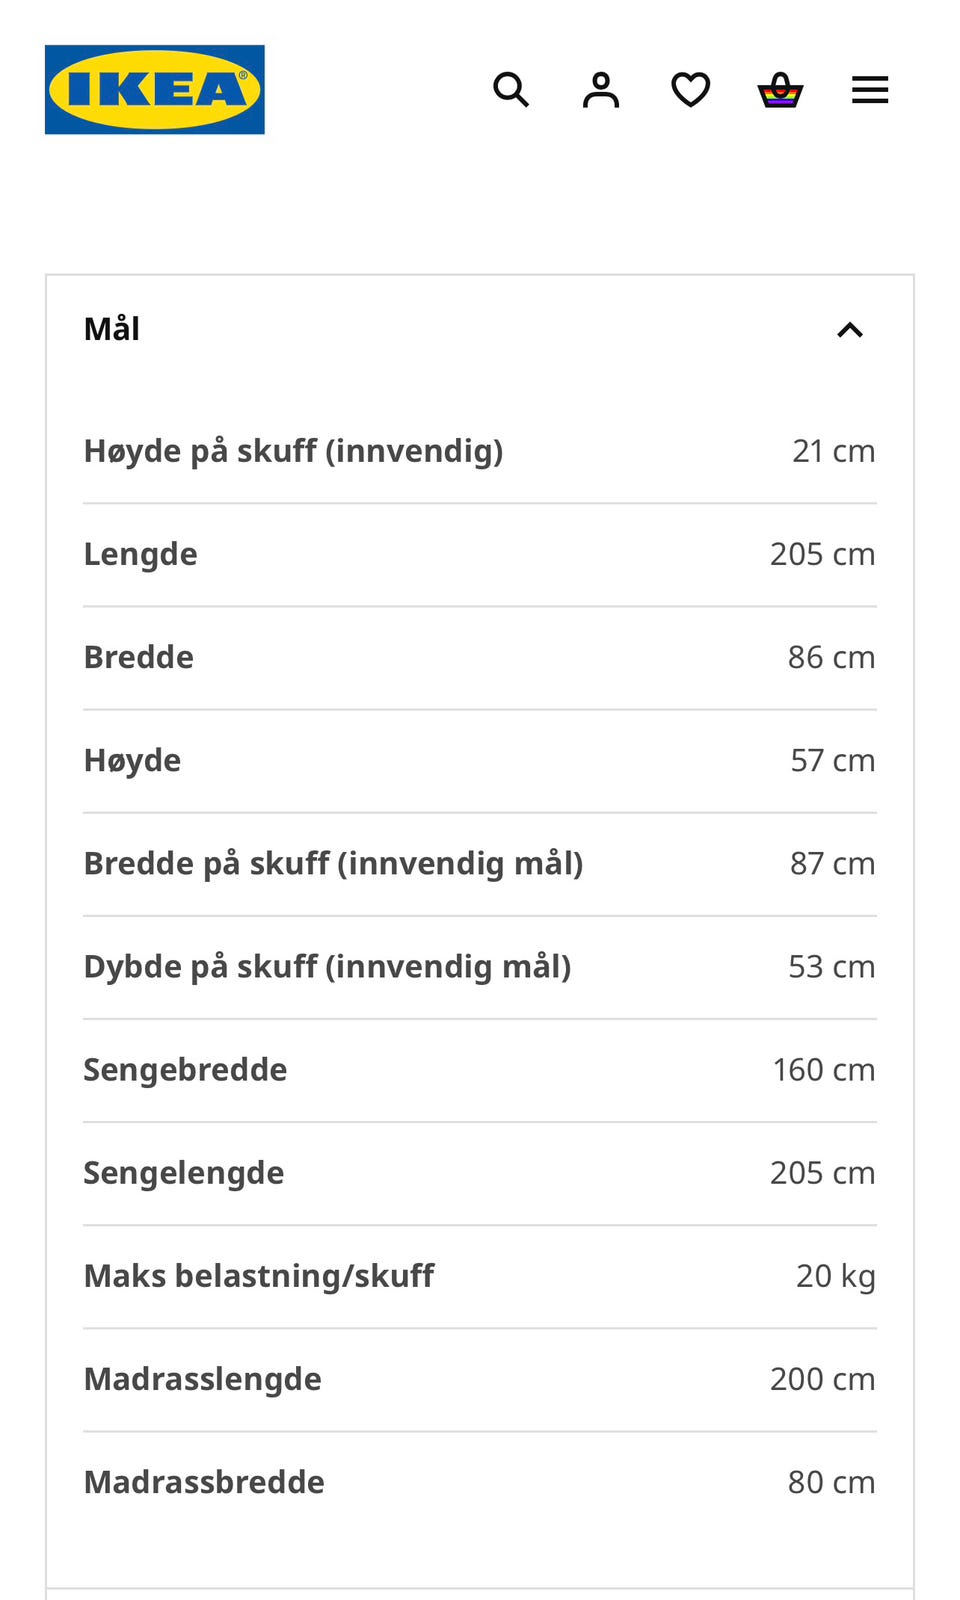Viewport: 960px width, 1600px height.
Task: Select Bredde på skuff (innvendig mål) row
Action: pyautogui.click(x=480, y=863)
